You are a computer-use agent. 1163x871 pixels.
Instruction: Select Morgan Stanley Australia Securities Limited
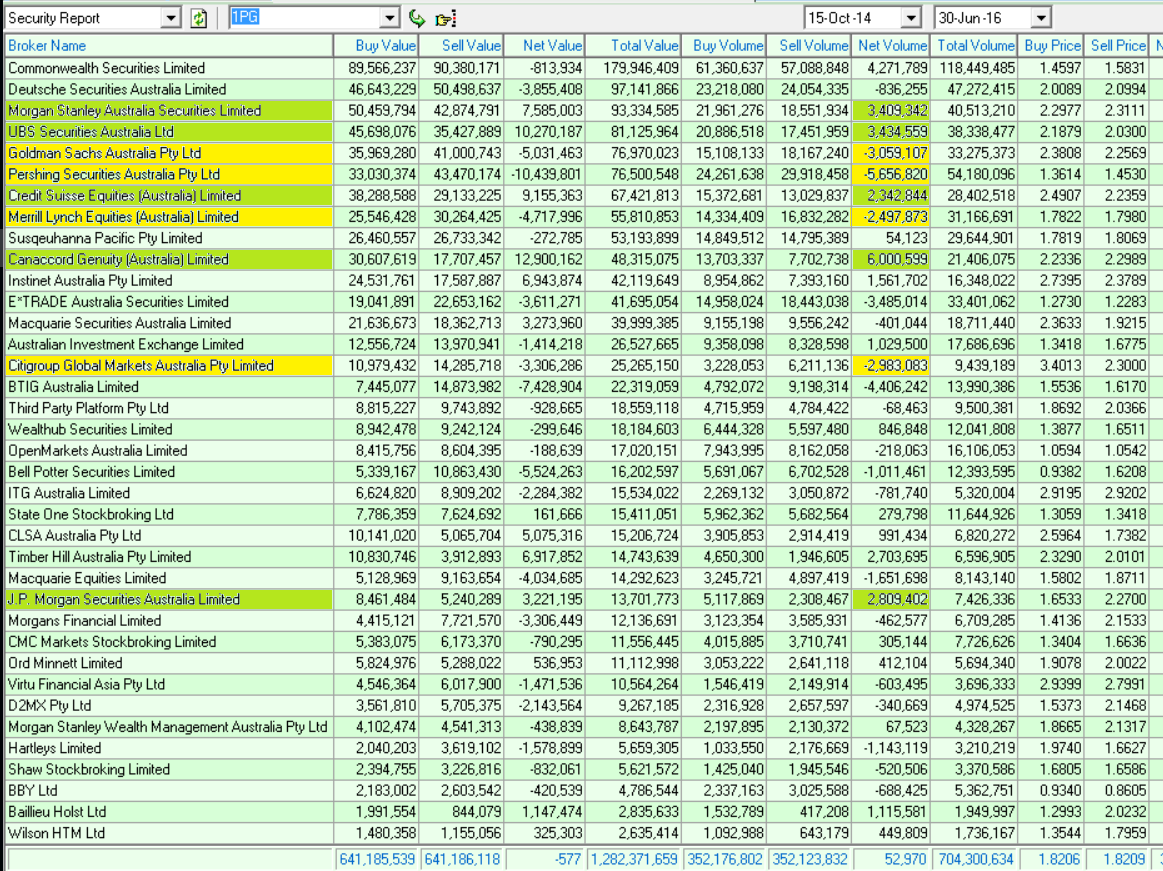point(168,111)
